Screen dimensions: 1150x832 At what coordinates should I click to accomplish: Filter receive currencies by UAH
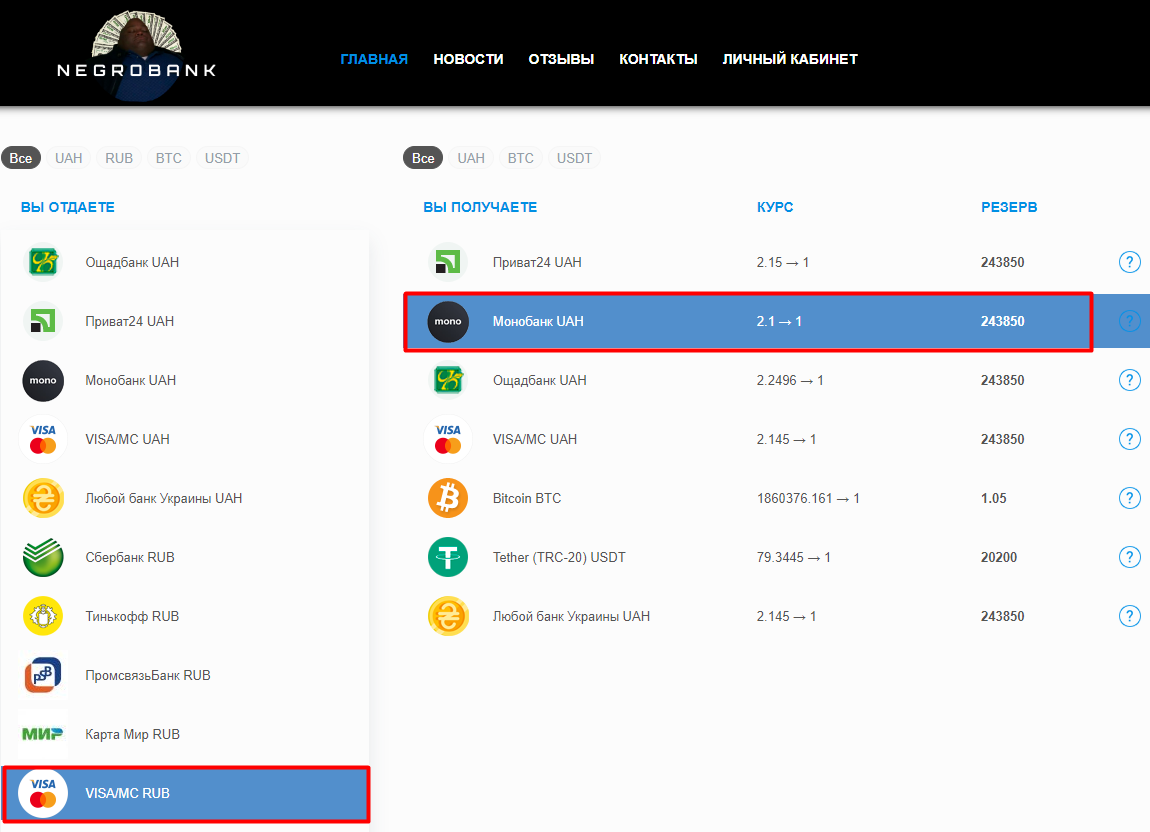471,158
